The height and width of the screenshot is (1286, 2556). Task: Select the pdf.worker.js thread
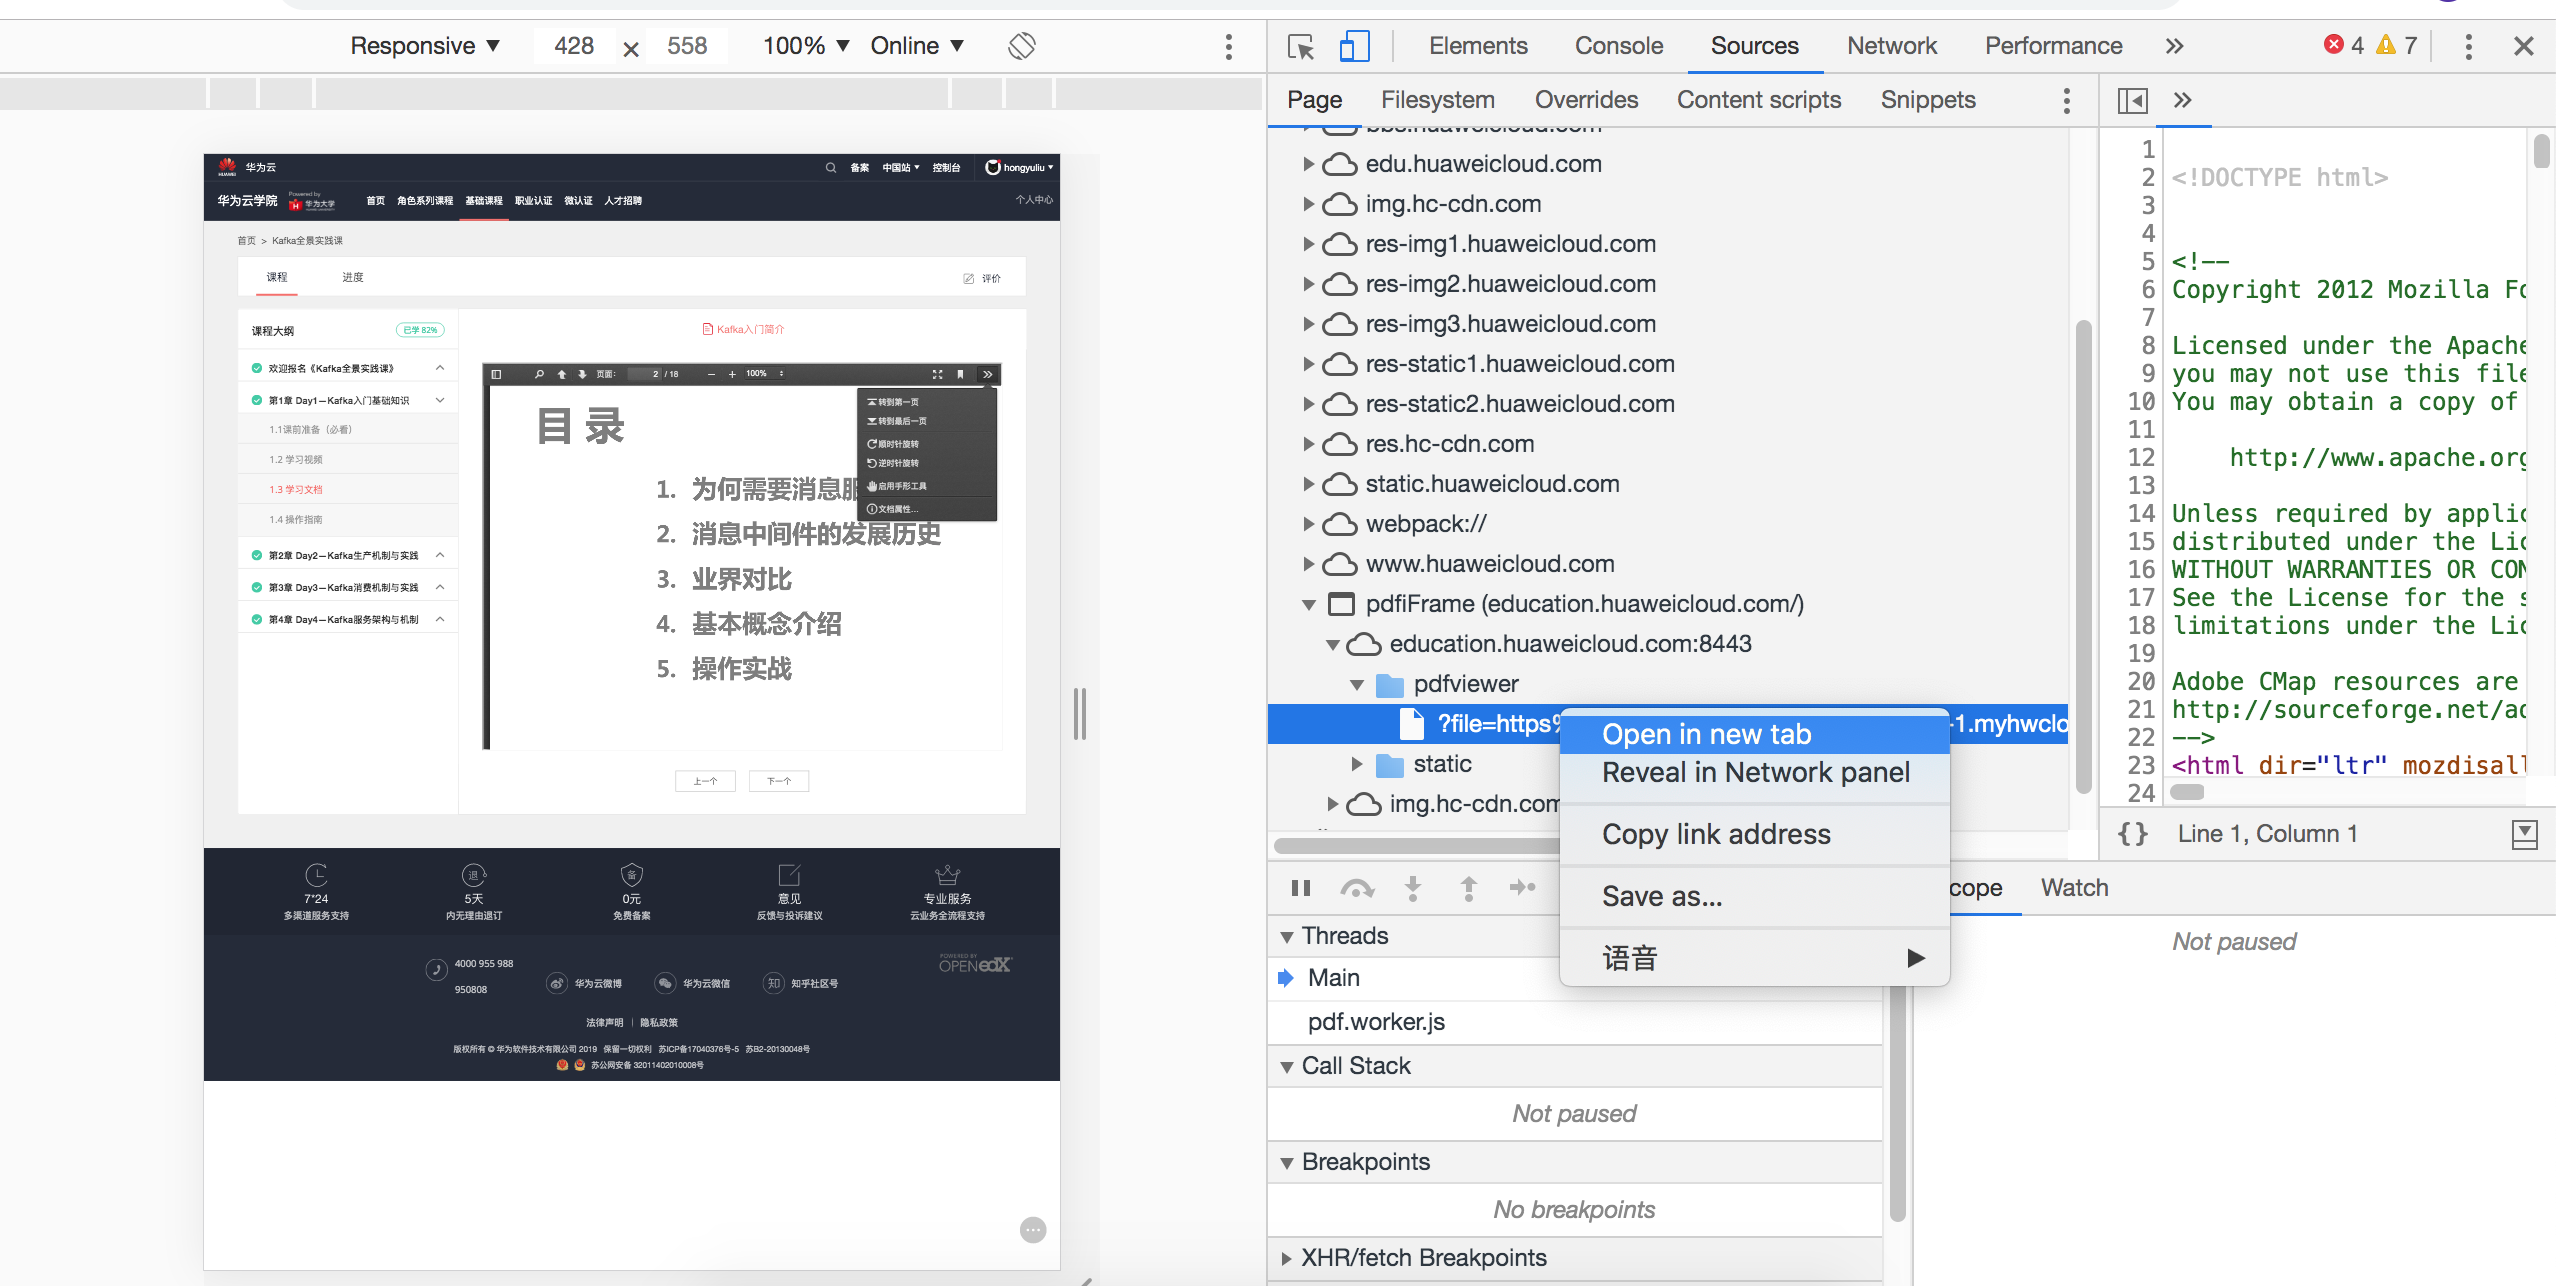1376,1022
